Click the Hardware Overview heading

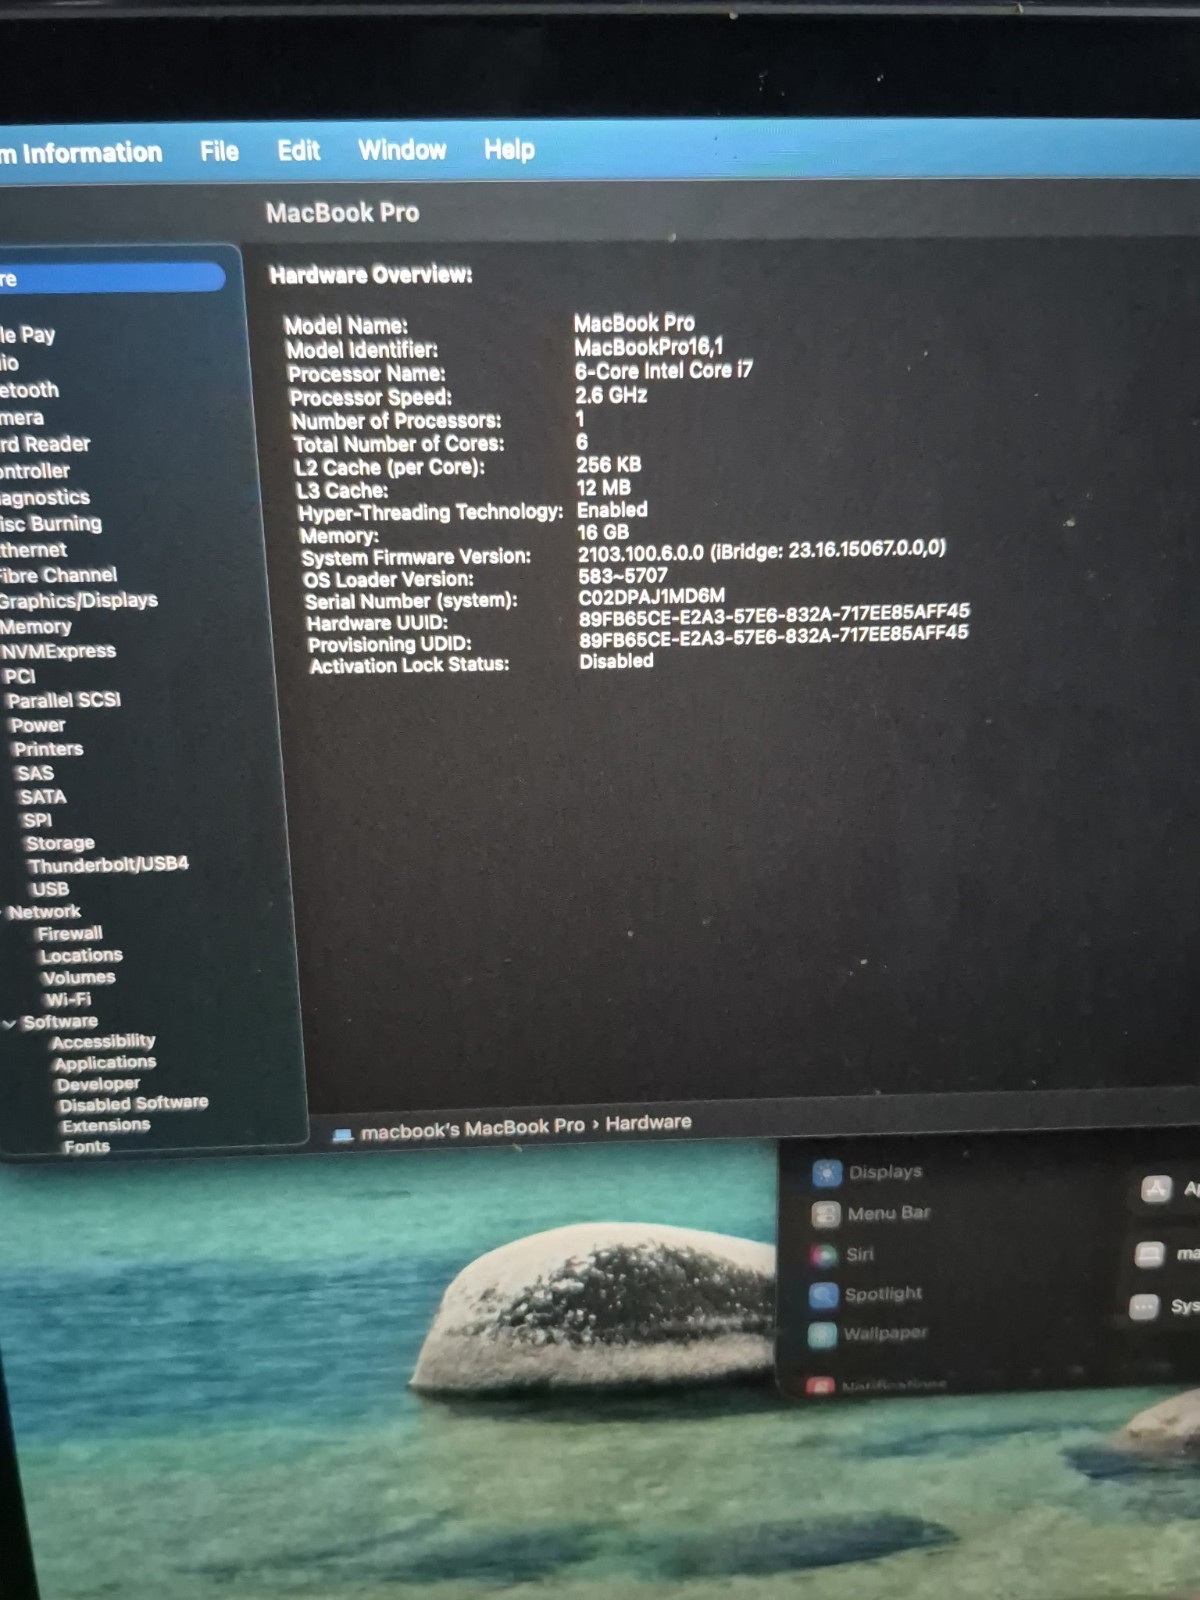371,274
